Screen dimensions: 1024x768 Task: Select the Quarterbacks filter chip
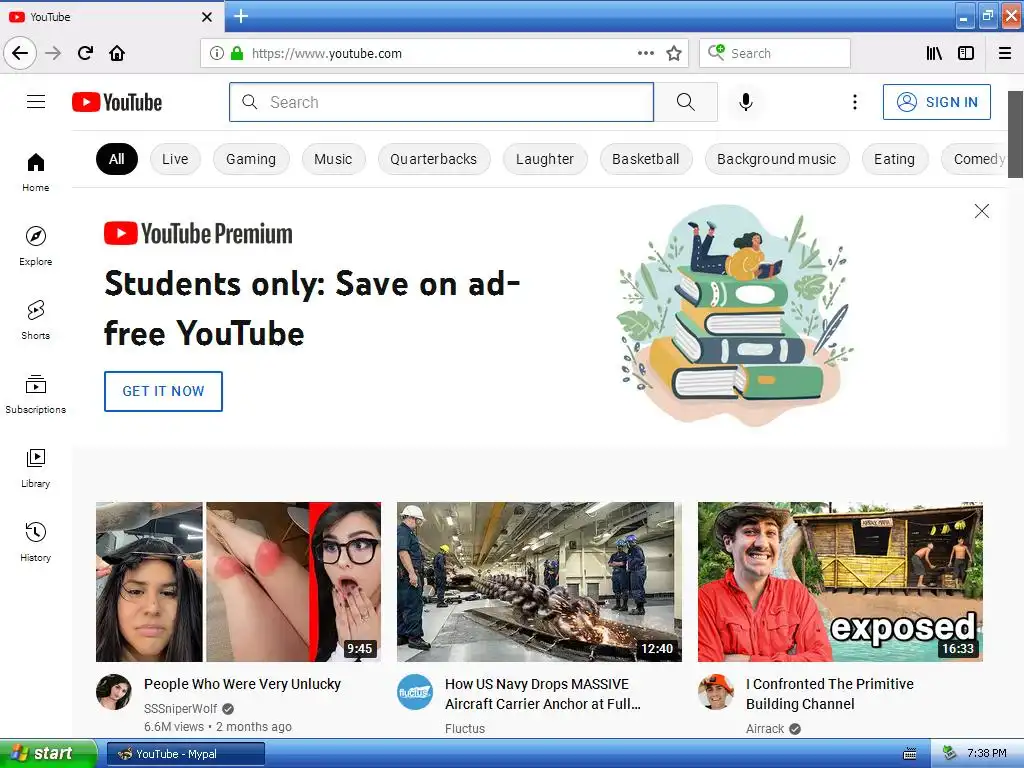coord(434,159)
